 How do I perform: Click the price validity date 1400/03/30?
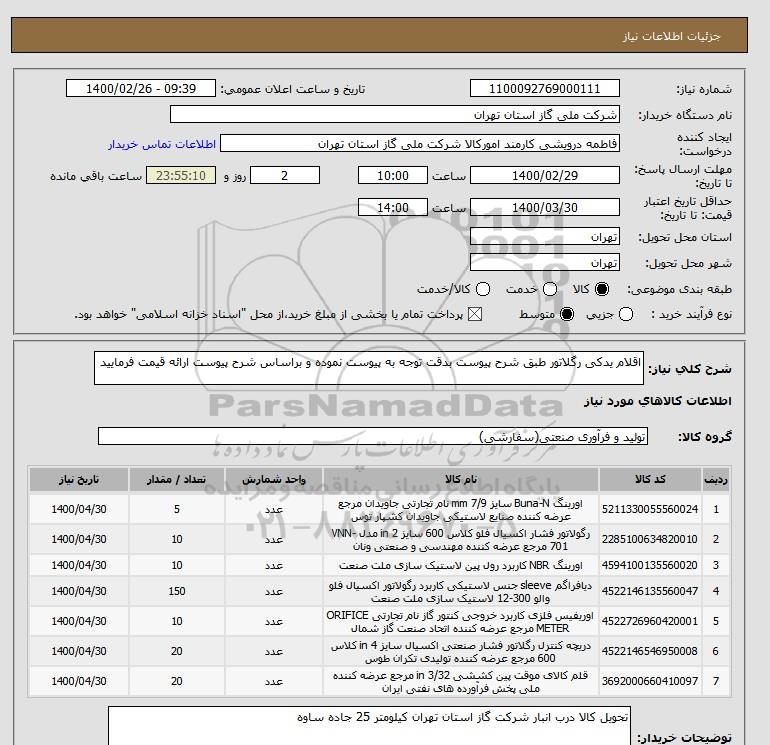pyautogui.click(x=545, y=207)
